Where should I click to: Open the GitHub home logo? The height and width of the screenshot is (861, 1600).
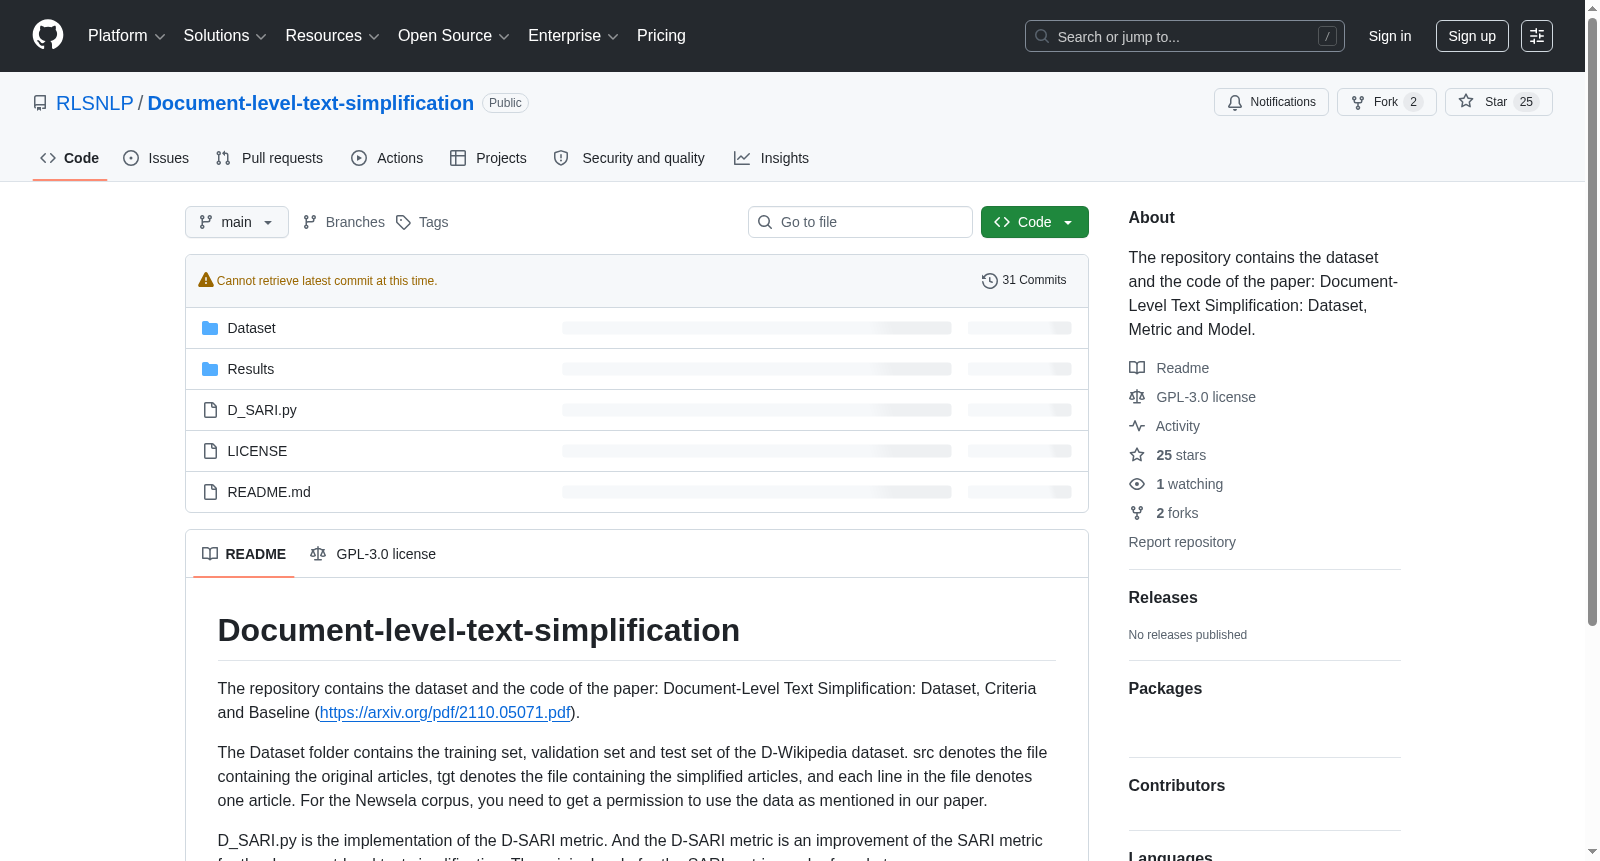point(48,36)
